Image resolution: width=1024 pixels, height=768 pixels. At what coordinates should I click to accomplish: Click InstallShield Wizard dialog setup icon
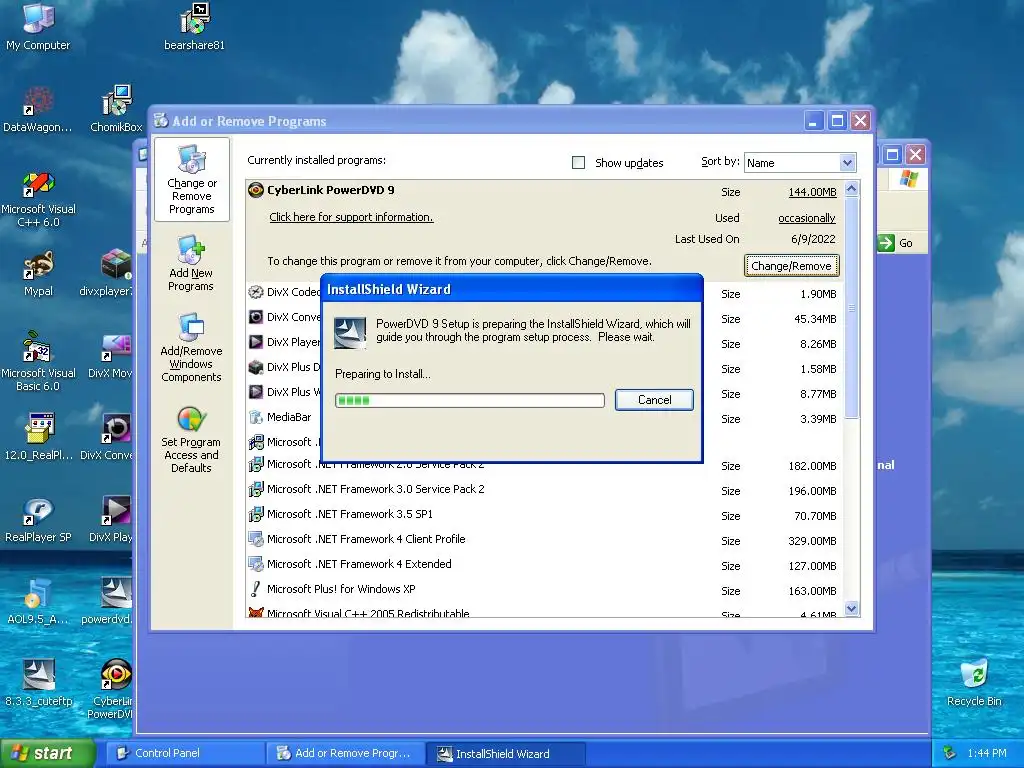[x=350, y=333]
